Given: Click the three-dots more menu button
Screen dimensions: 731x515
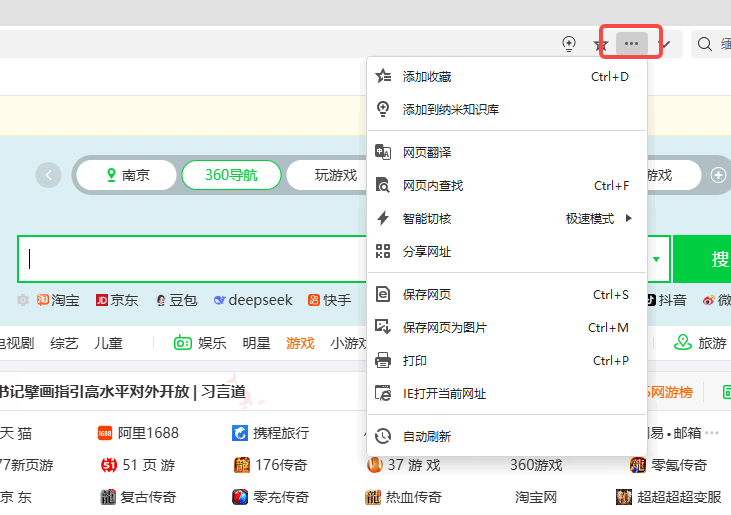Looking at the screenshot, I should tap(631, 44).
